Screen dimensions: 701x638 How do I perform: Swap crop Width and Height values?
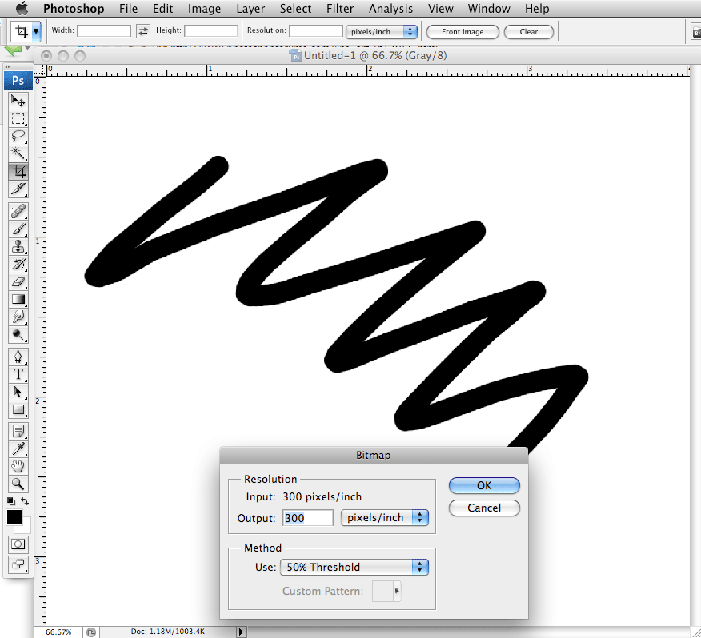tap(142, 32)
